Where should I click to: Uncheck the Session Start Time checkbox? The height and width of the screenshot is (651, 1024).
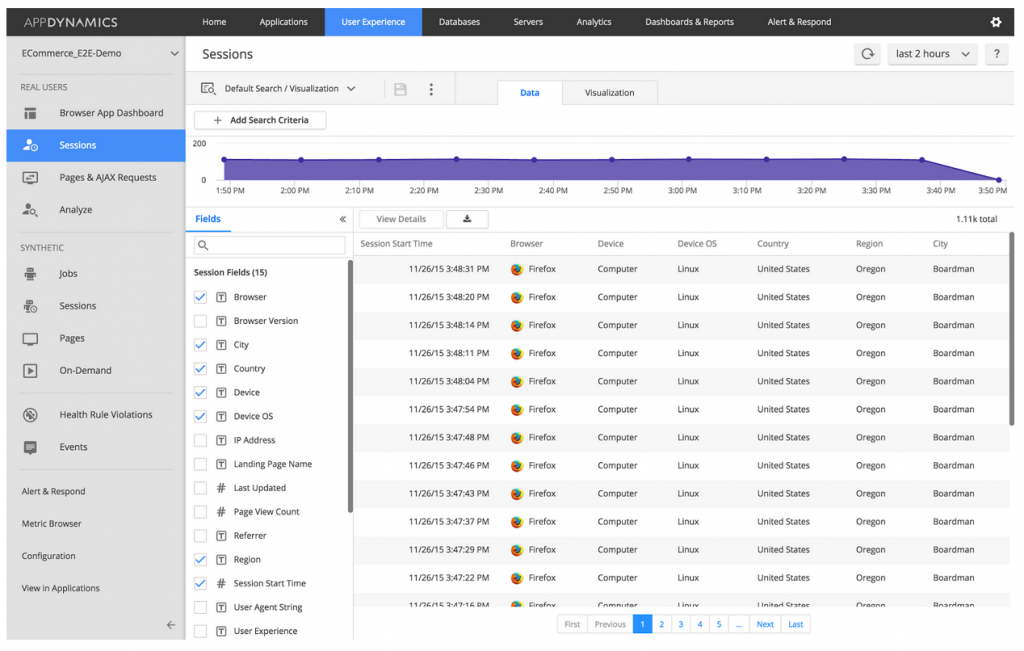200,584
